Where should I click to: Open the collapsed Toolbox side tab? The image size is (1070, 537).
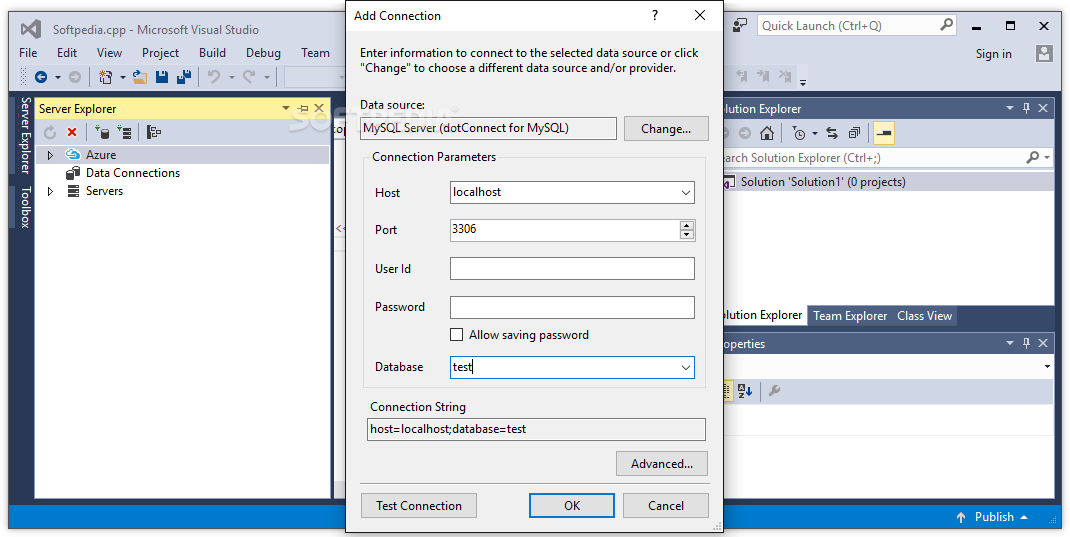[x=25, y=207]
